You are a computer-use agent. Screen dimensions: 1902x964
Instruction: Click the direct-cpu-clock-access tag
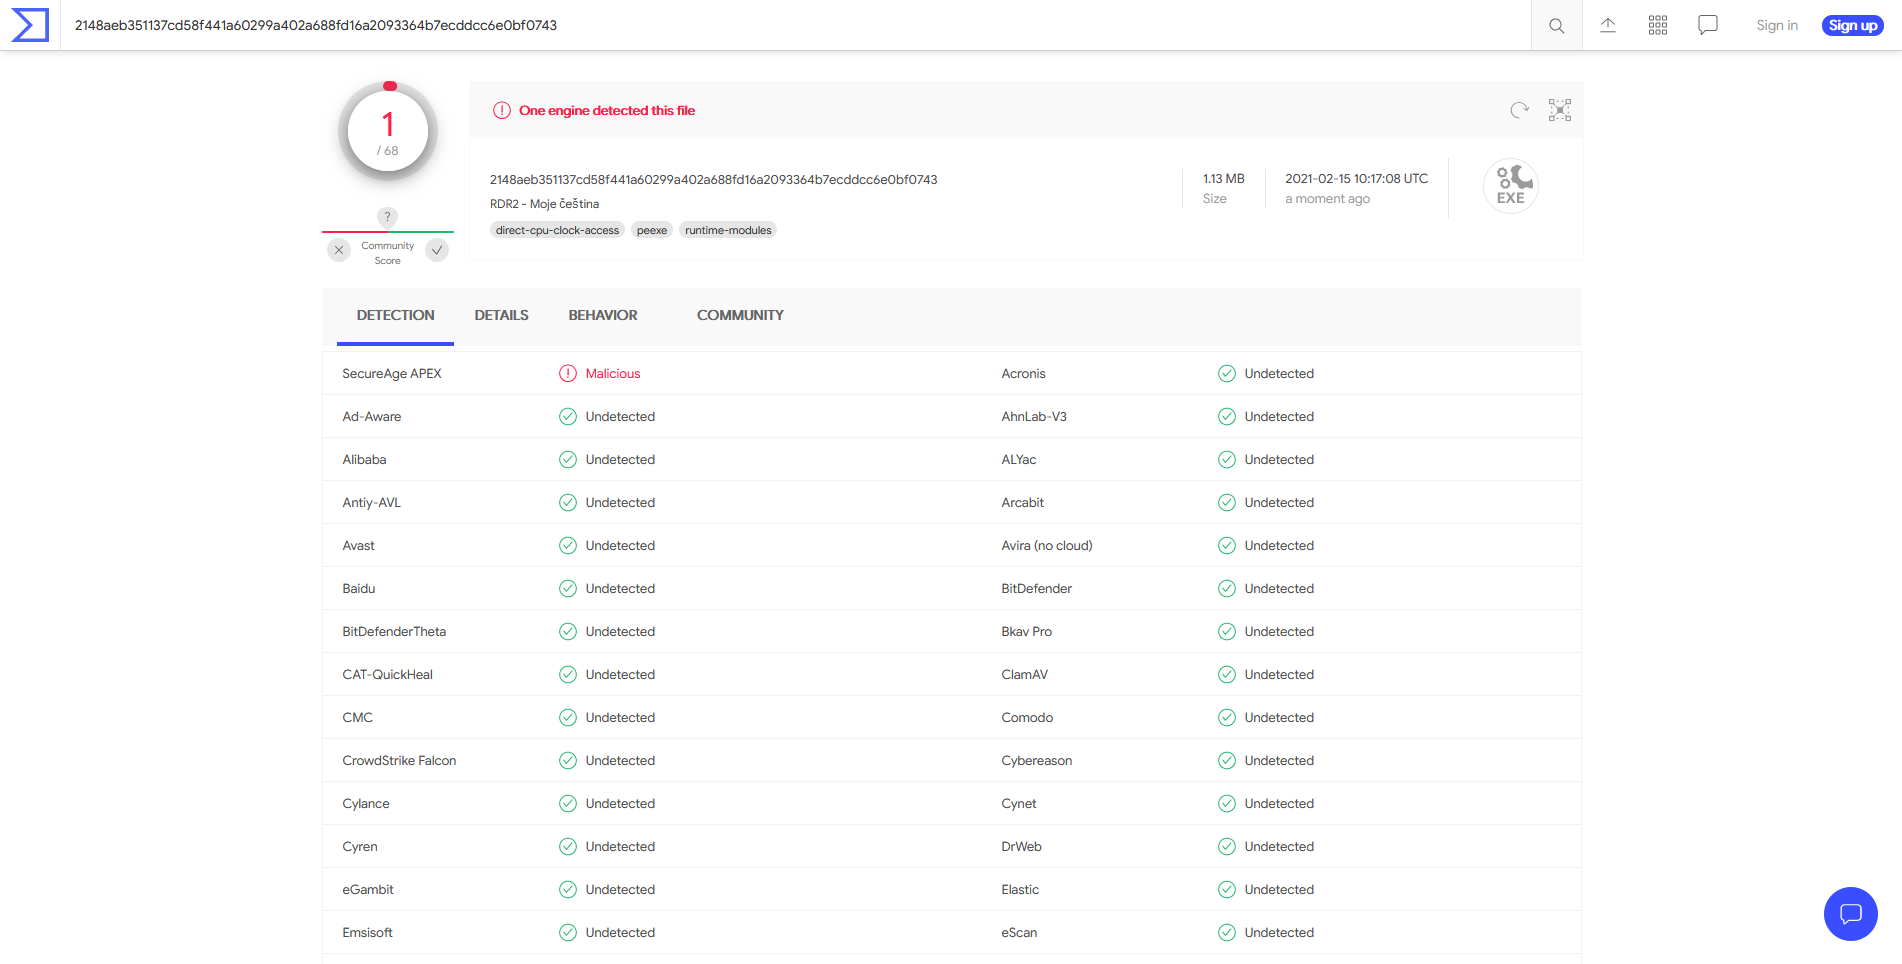point(557,230)
